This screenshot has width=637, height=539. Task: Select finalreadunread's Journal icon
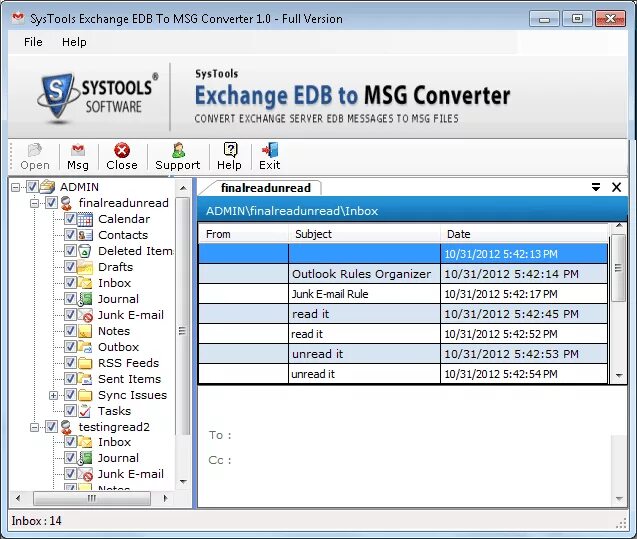[85, 299]
